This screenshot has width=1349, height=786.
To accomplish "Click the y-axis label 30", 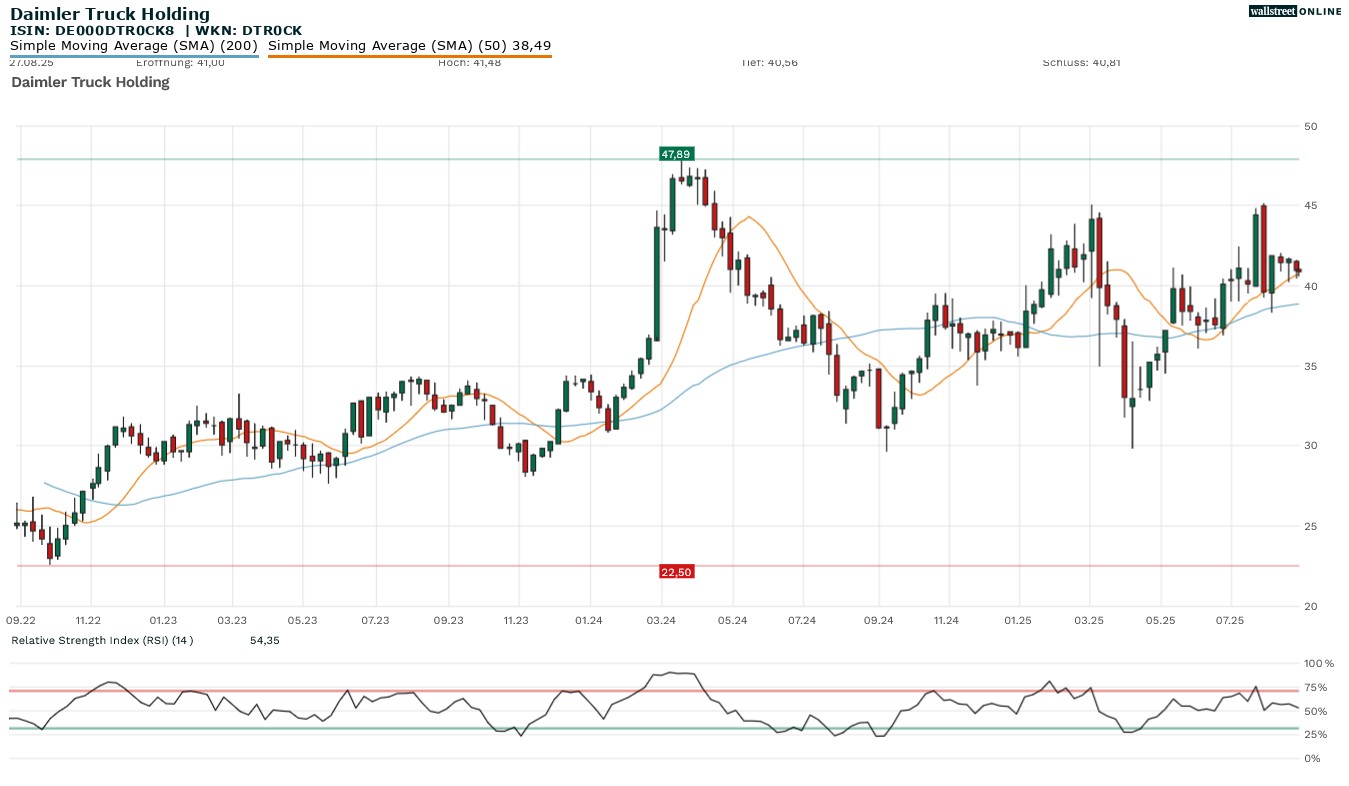I will [1310, 446].
